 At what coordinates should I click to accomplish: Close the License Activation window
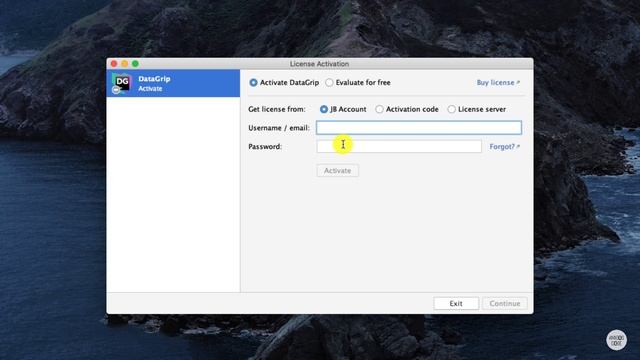click(x=114, y=64)
